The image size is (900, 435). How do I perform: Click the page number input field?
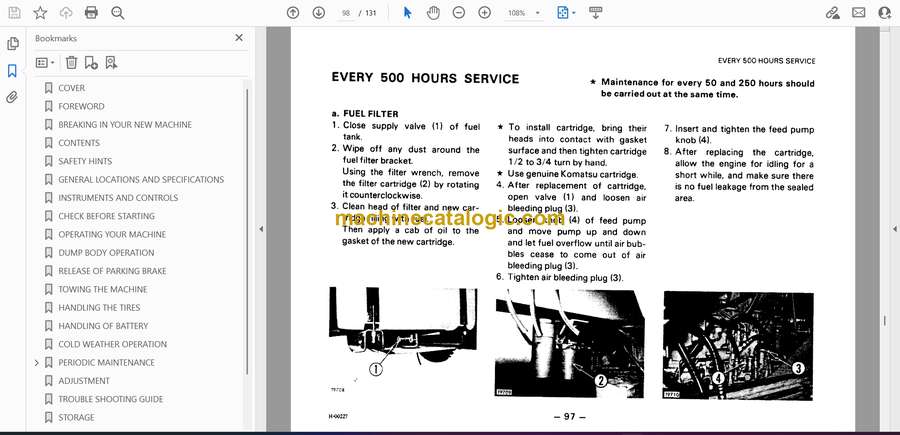(346, 13)
